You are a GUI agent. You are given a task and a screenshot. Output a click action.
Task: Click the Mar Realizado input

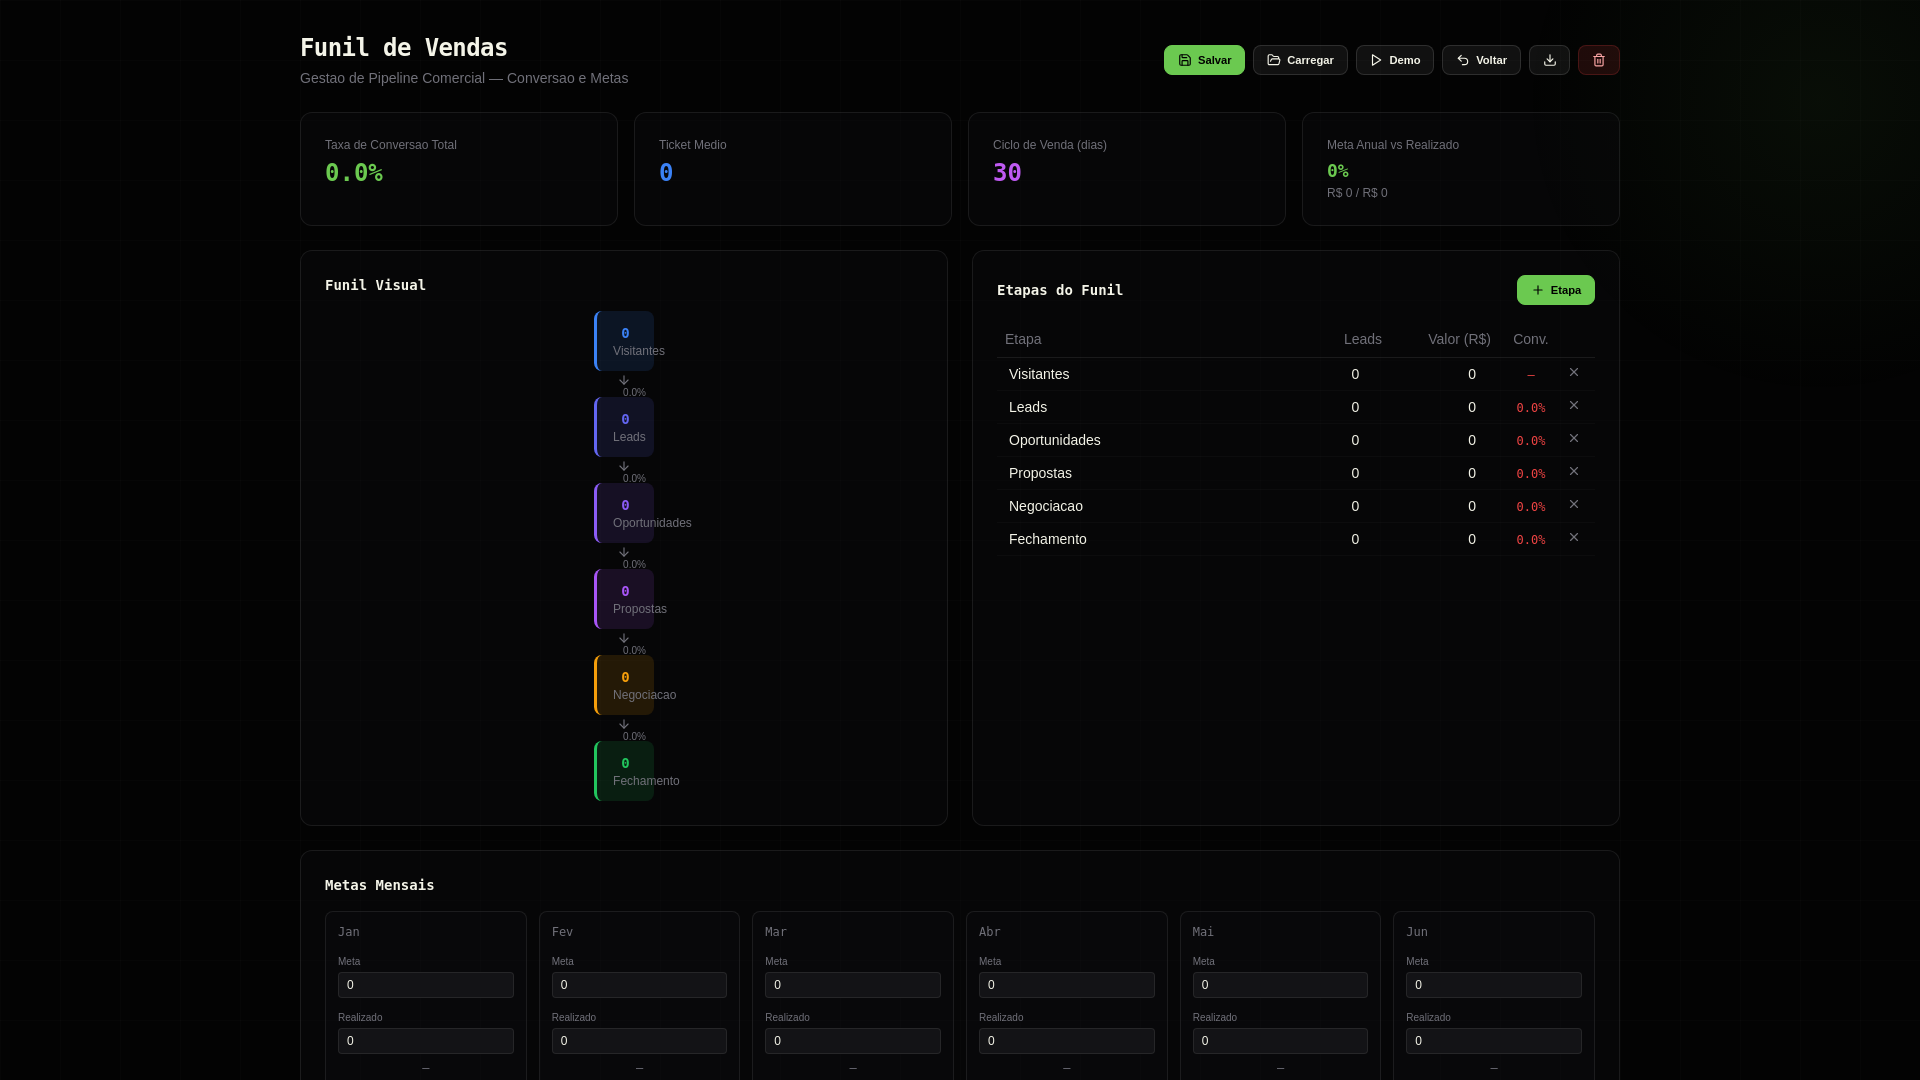(x=853, y=1041)
